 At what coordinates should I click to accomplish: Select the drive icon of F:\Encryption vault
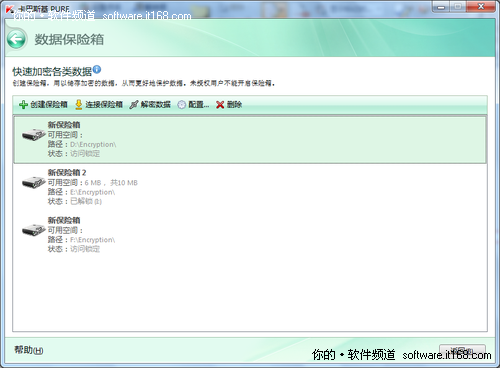pos(34,230)
